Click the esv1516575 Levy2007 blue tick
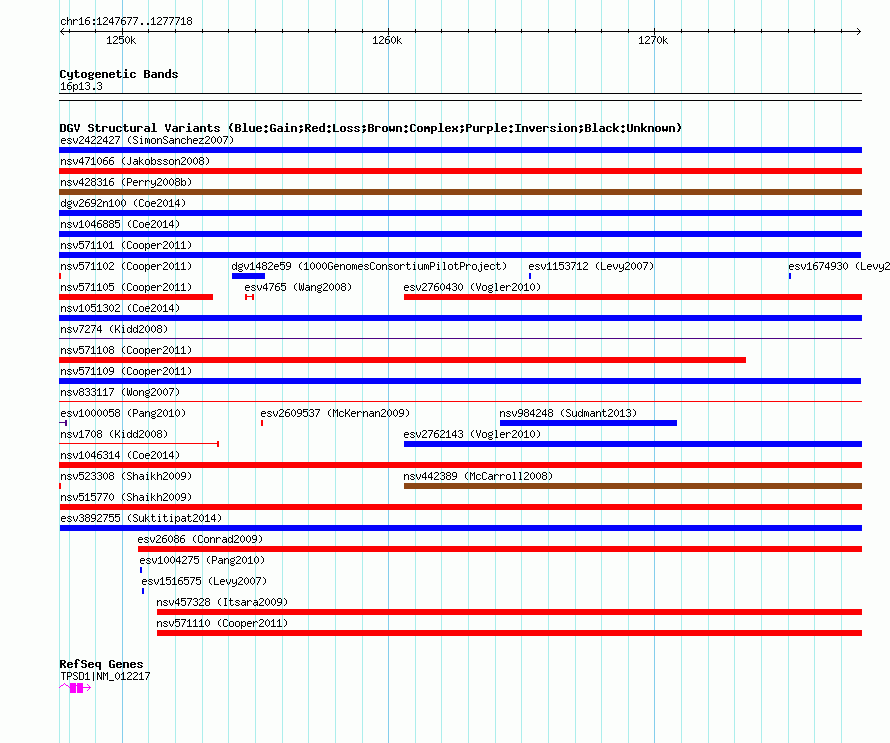Viewport: 890px width, 743px height. [x=143, y=591]
